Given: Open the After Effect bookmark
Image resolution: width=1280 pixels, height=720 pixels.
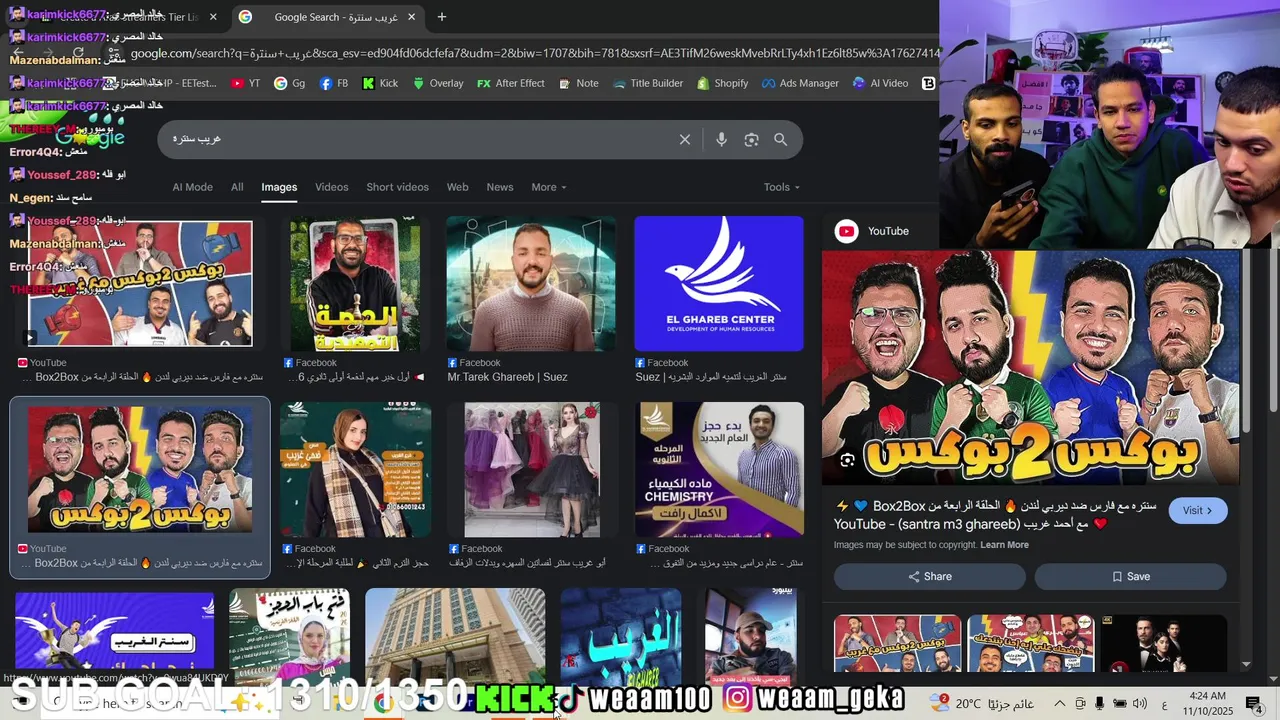Looking at the screenshot, I should tap(511, 83).
